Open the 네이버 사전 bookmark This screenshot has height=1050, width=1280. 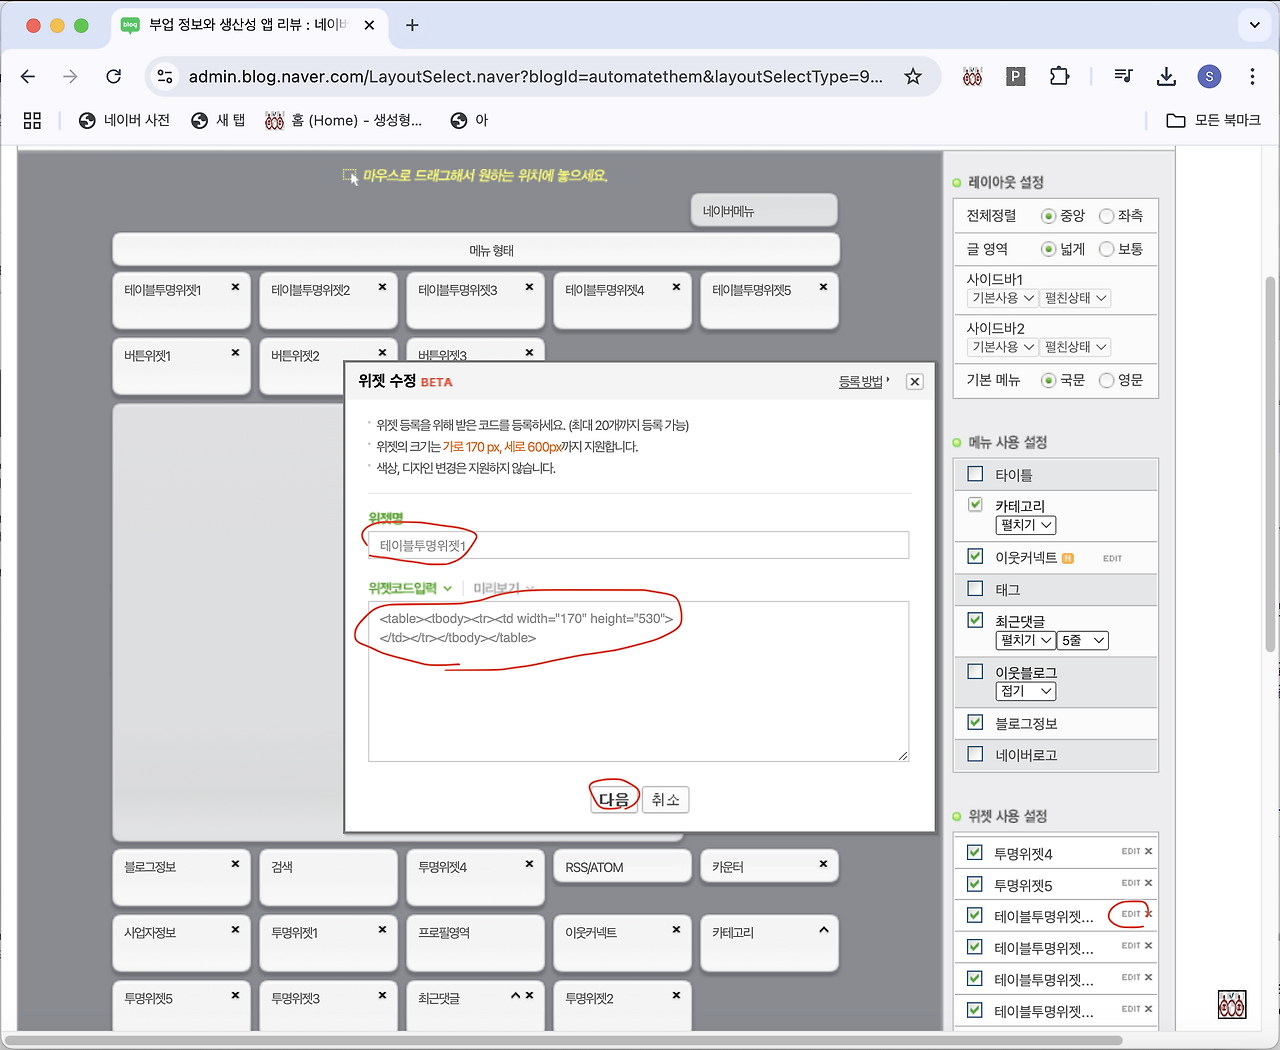pyautogui.click(x=125, y=120)
